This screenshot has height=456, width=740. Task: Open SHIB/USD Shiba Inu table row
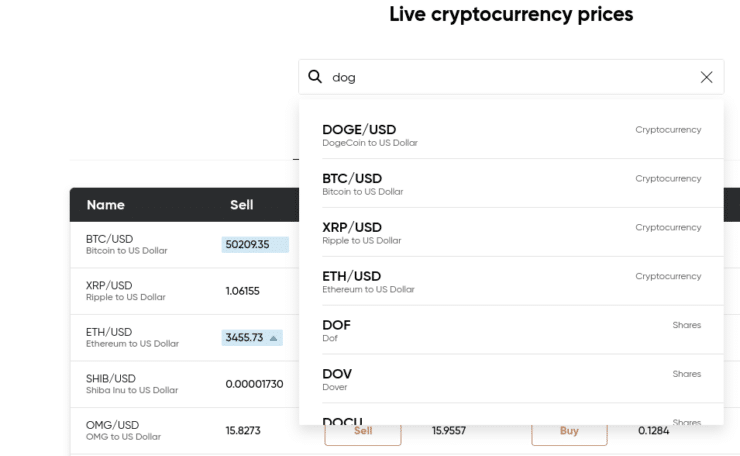185,384
